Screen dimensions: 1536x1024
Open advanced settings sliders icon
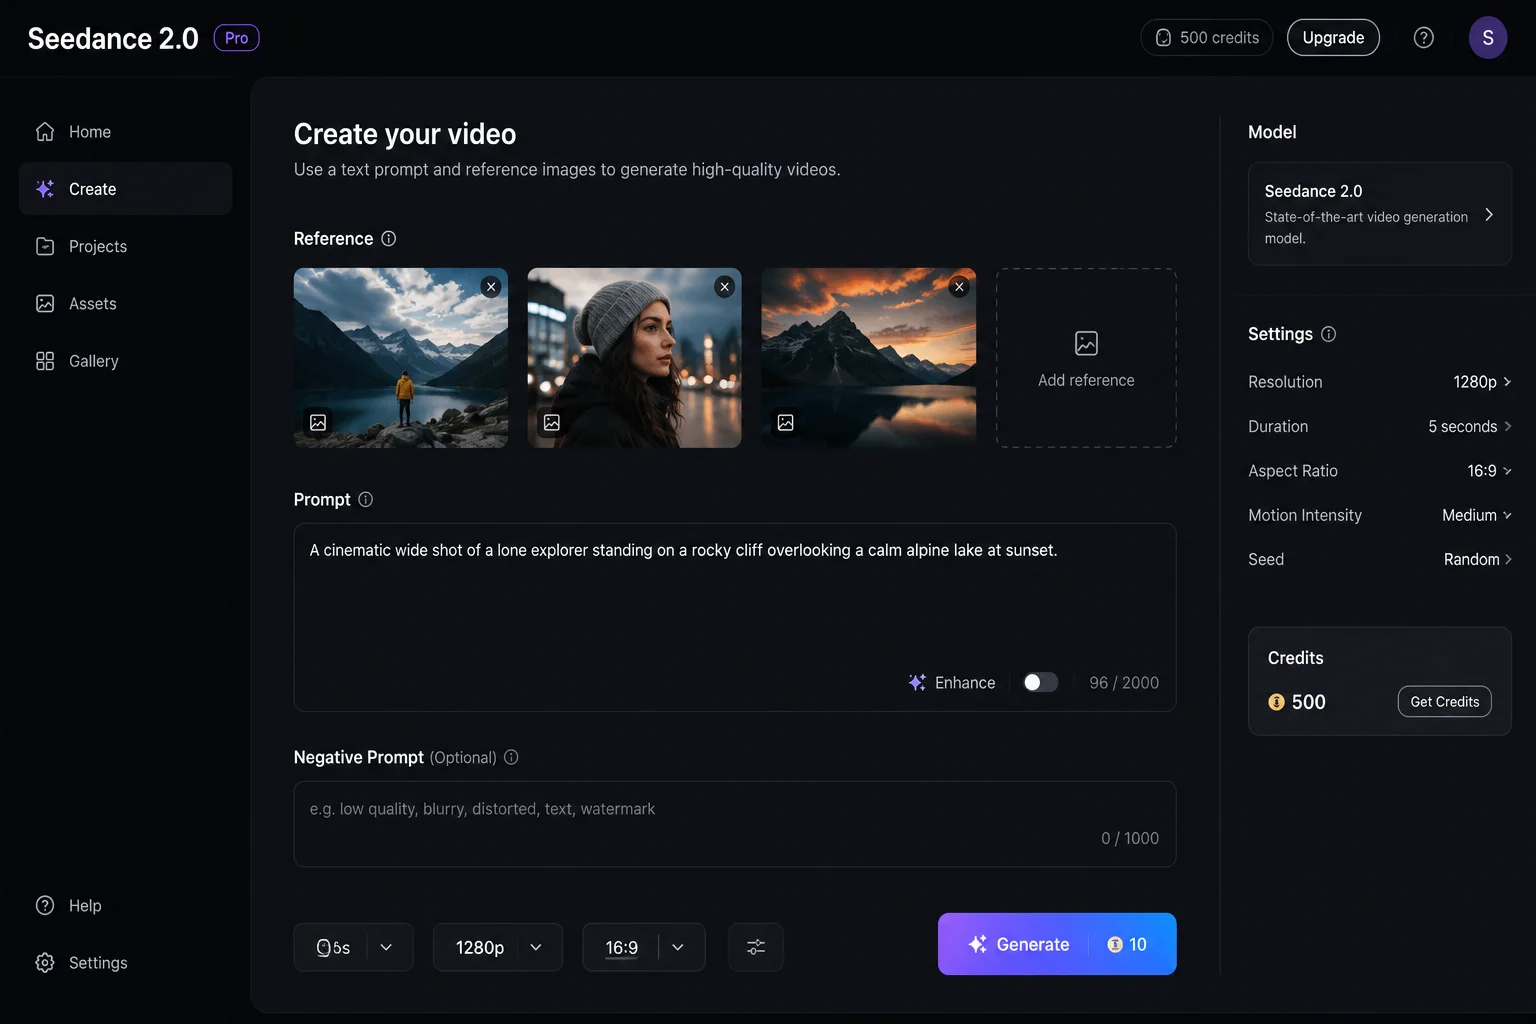[756, 947]
